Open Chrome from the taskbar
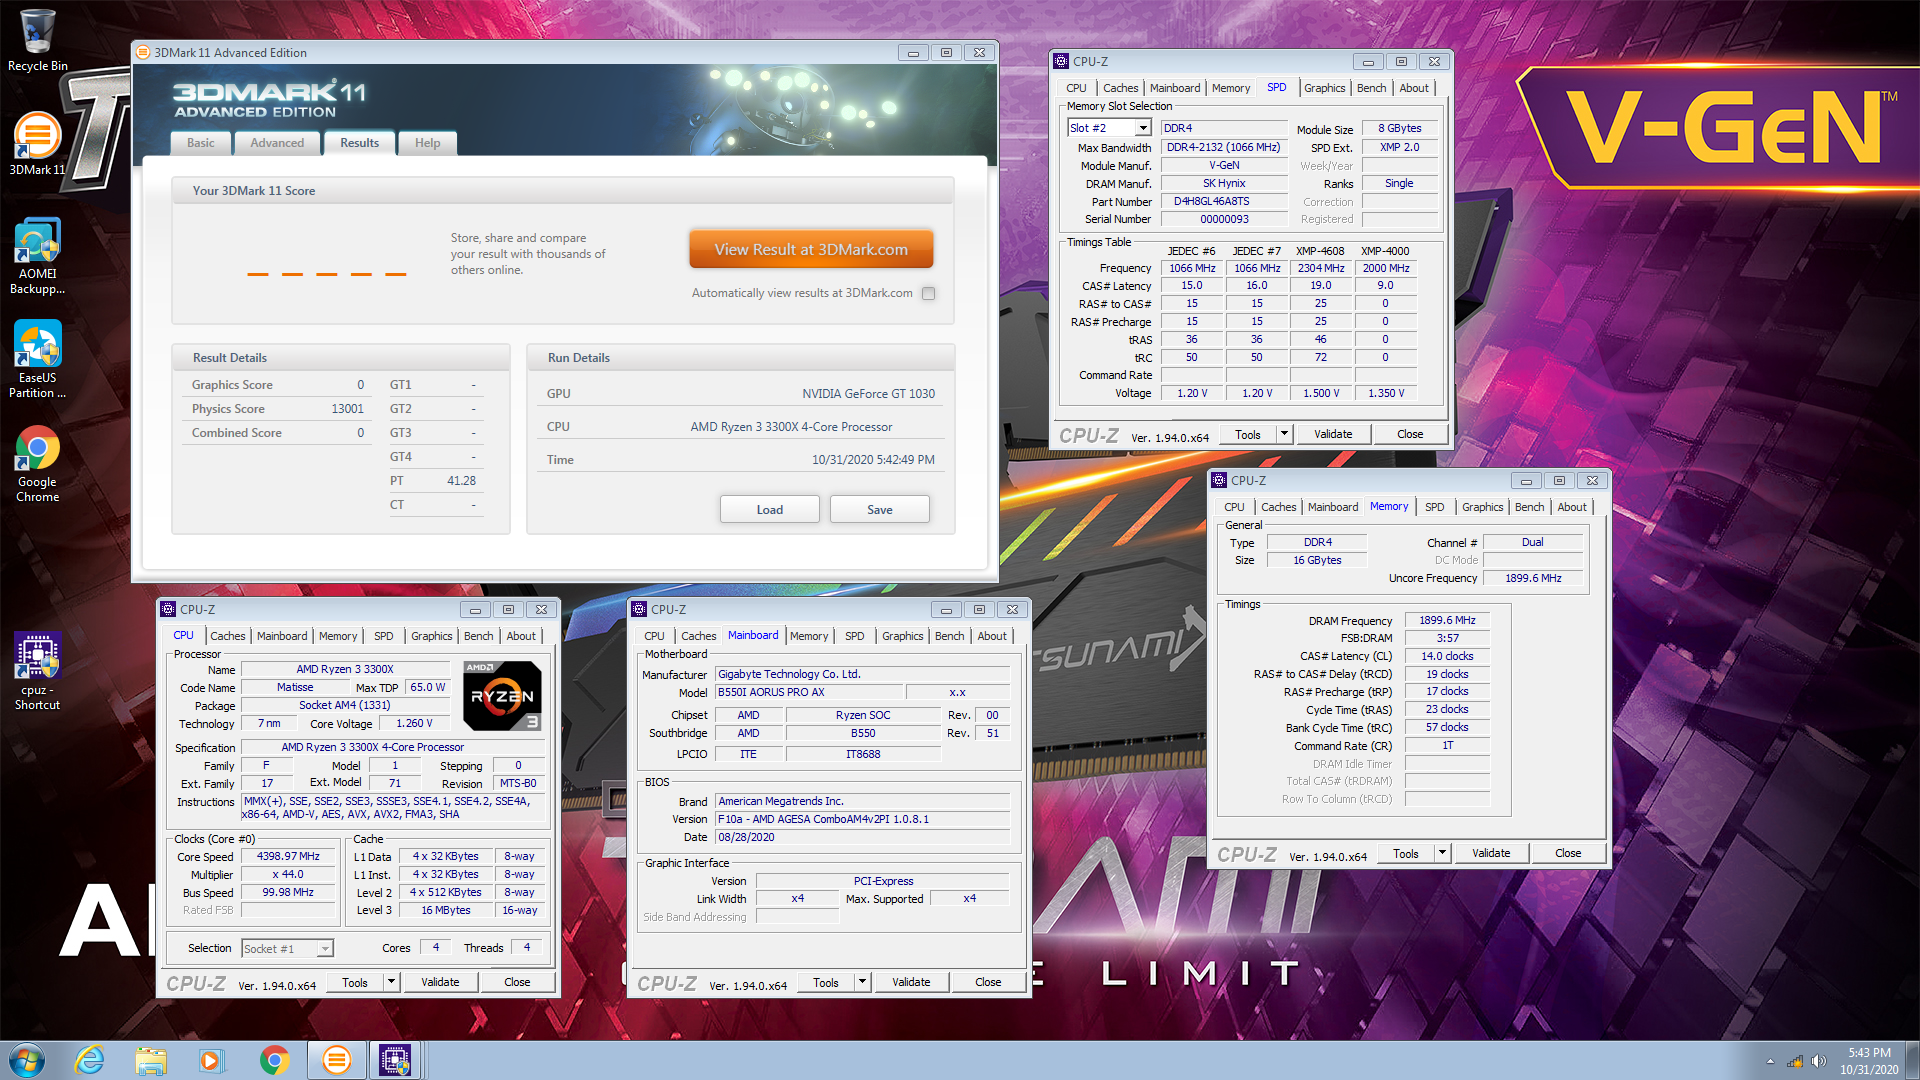 click(x=274, y=1060)
